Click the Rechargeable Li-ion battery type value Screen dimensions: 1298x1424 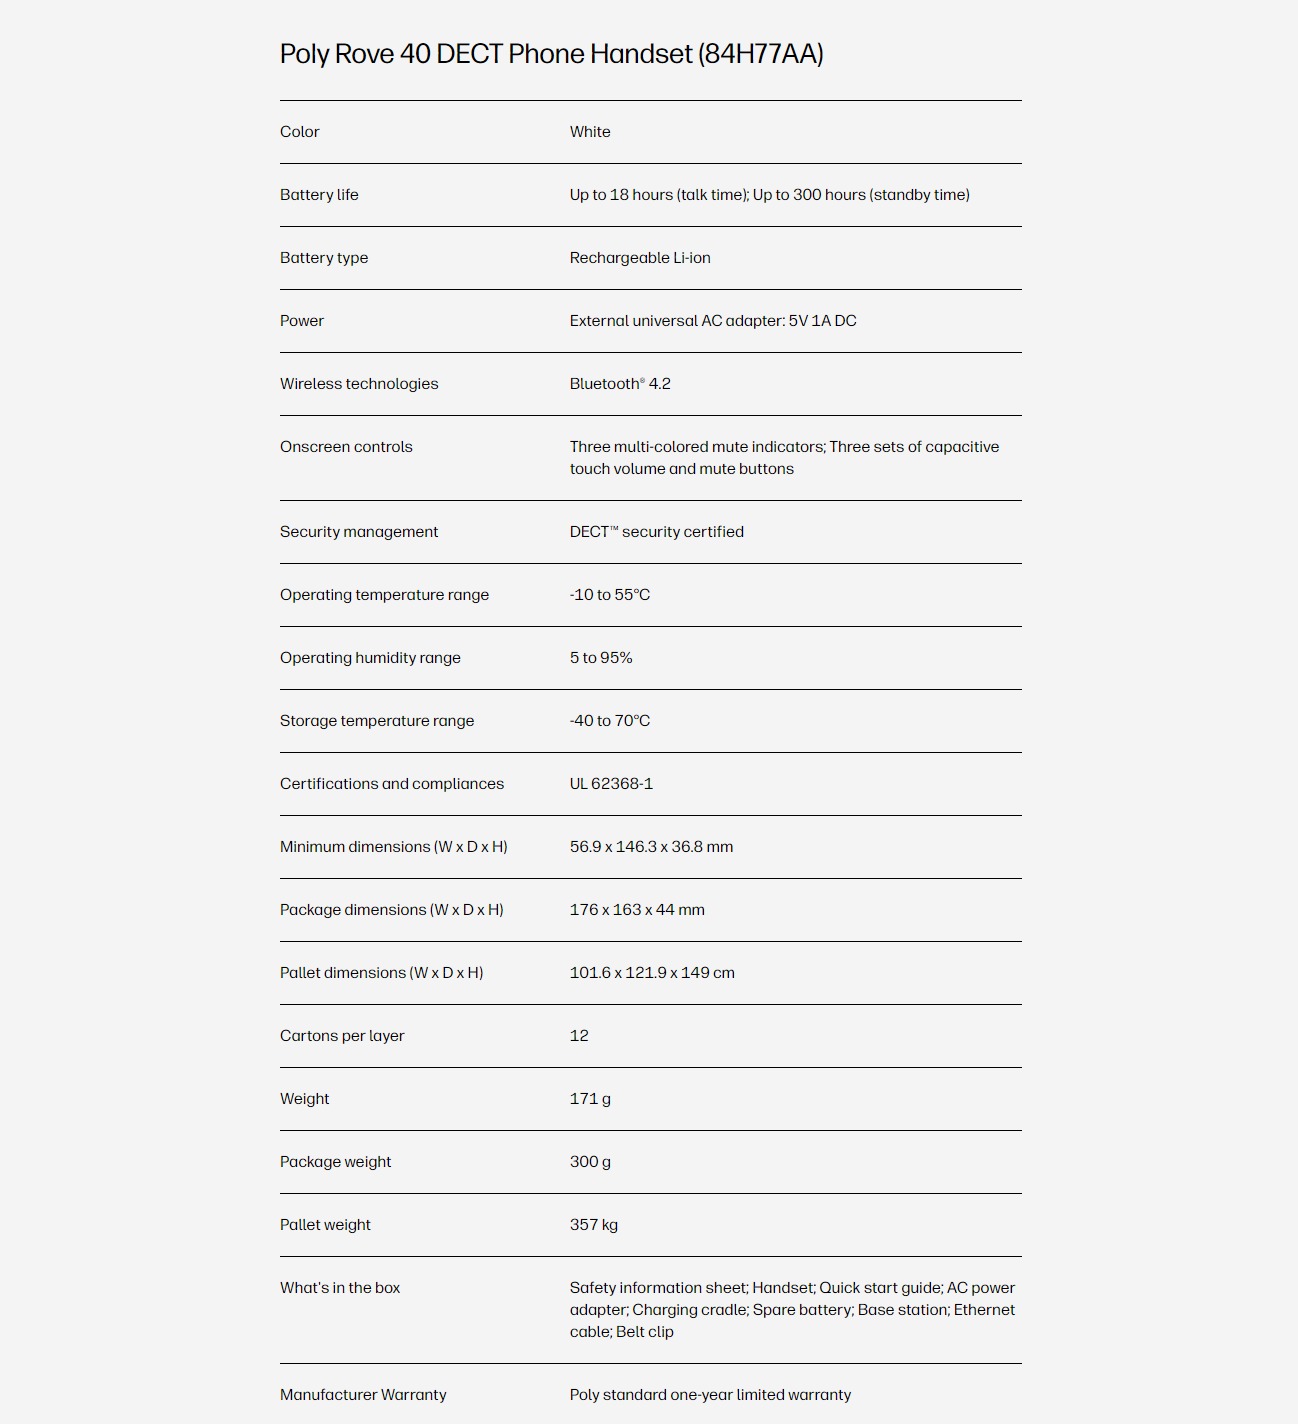[x=640, y=258]
